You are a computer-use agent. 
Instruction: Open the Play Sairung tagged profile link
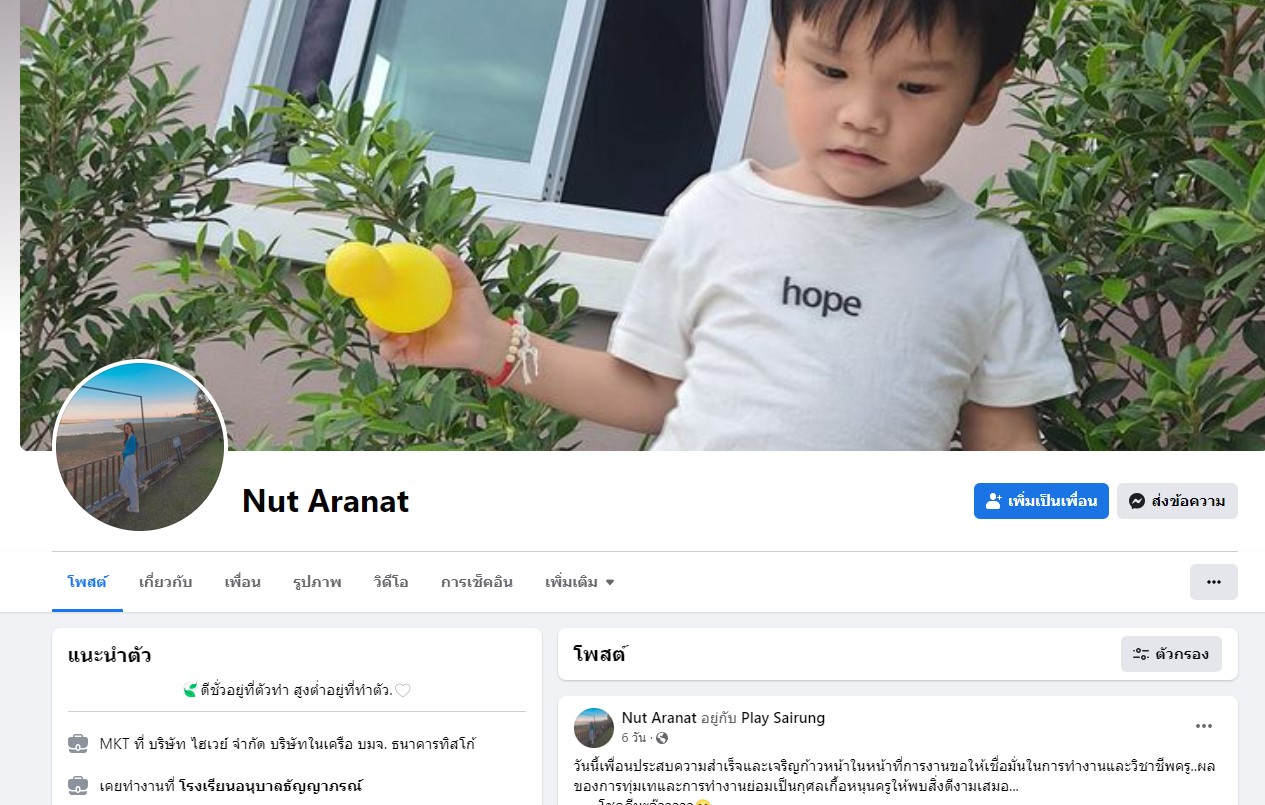pos(783,718)
